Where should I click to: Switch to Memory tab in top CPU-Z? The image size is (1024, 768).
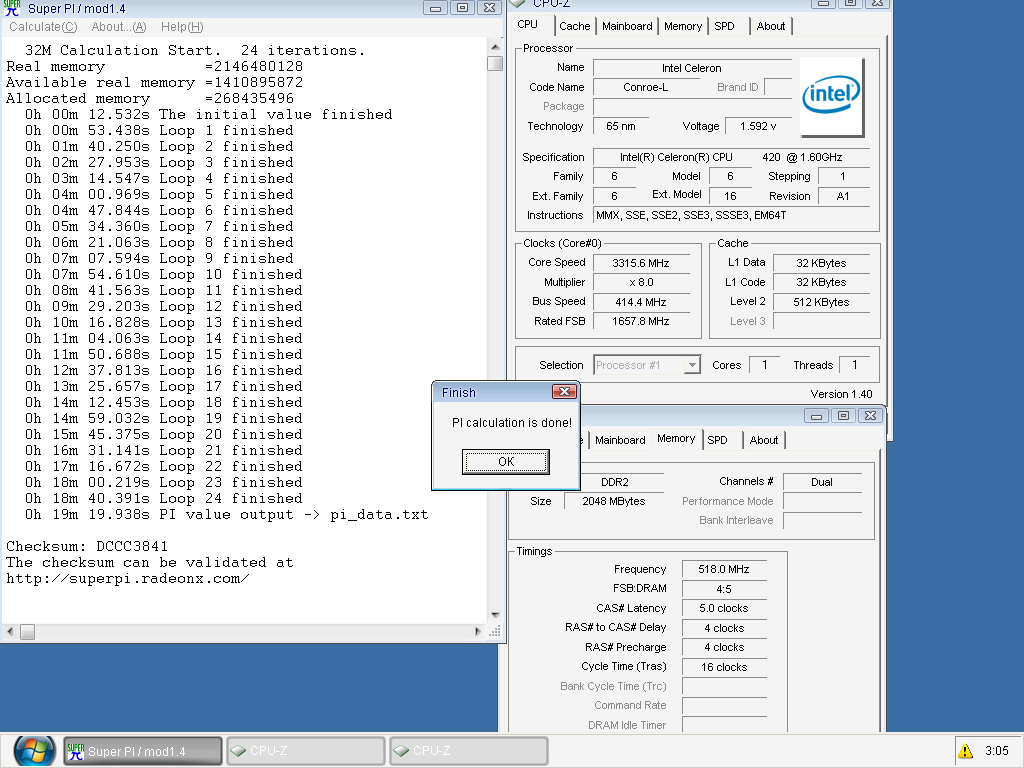(683, 26)
